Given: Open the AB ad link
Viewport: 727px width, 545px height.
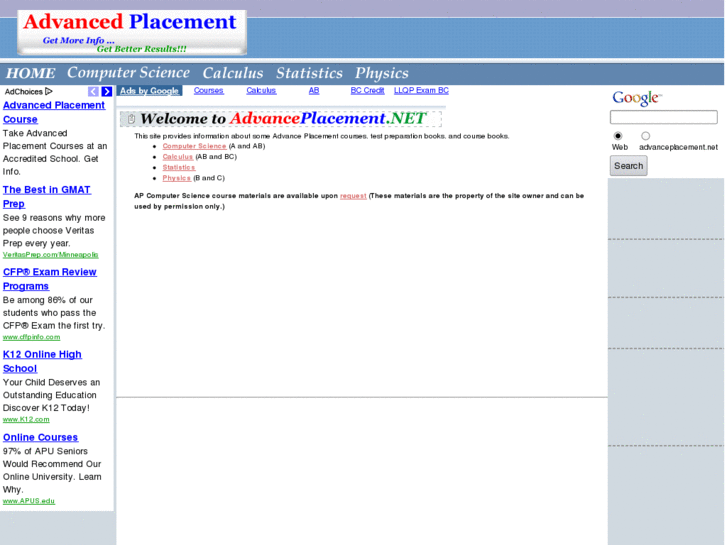Looking at the screenshot, I should [x=314, y=90].
